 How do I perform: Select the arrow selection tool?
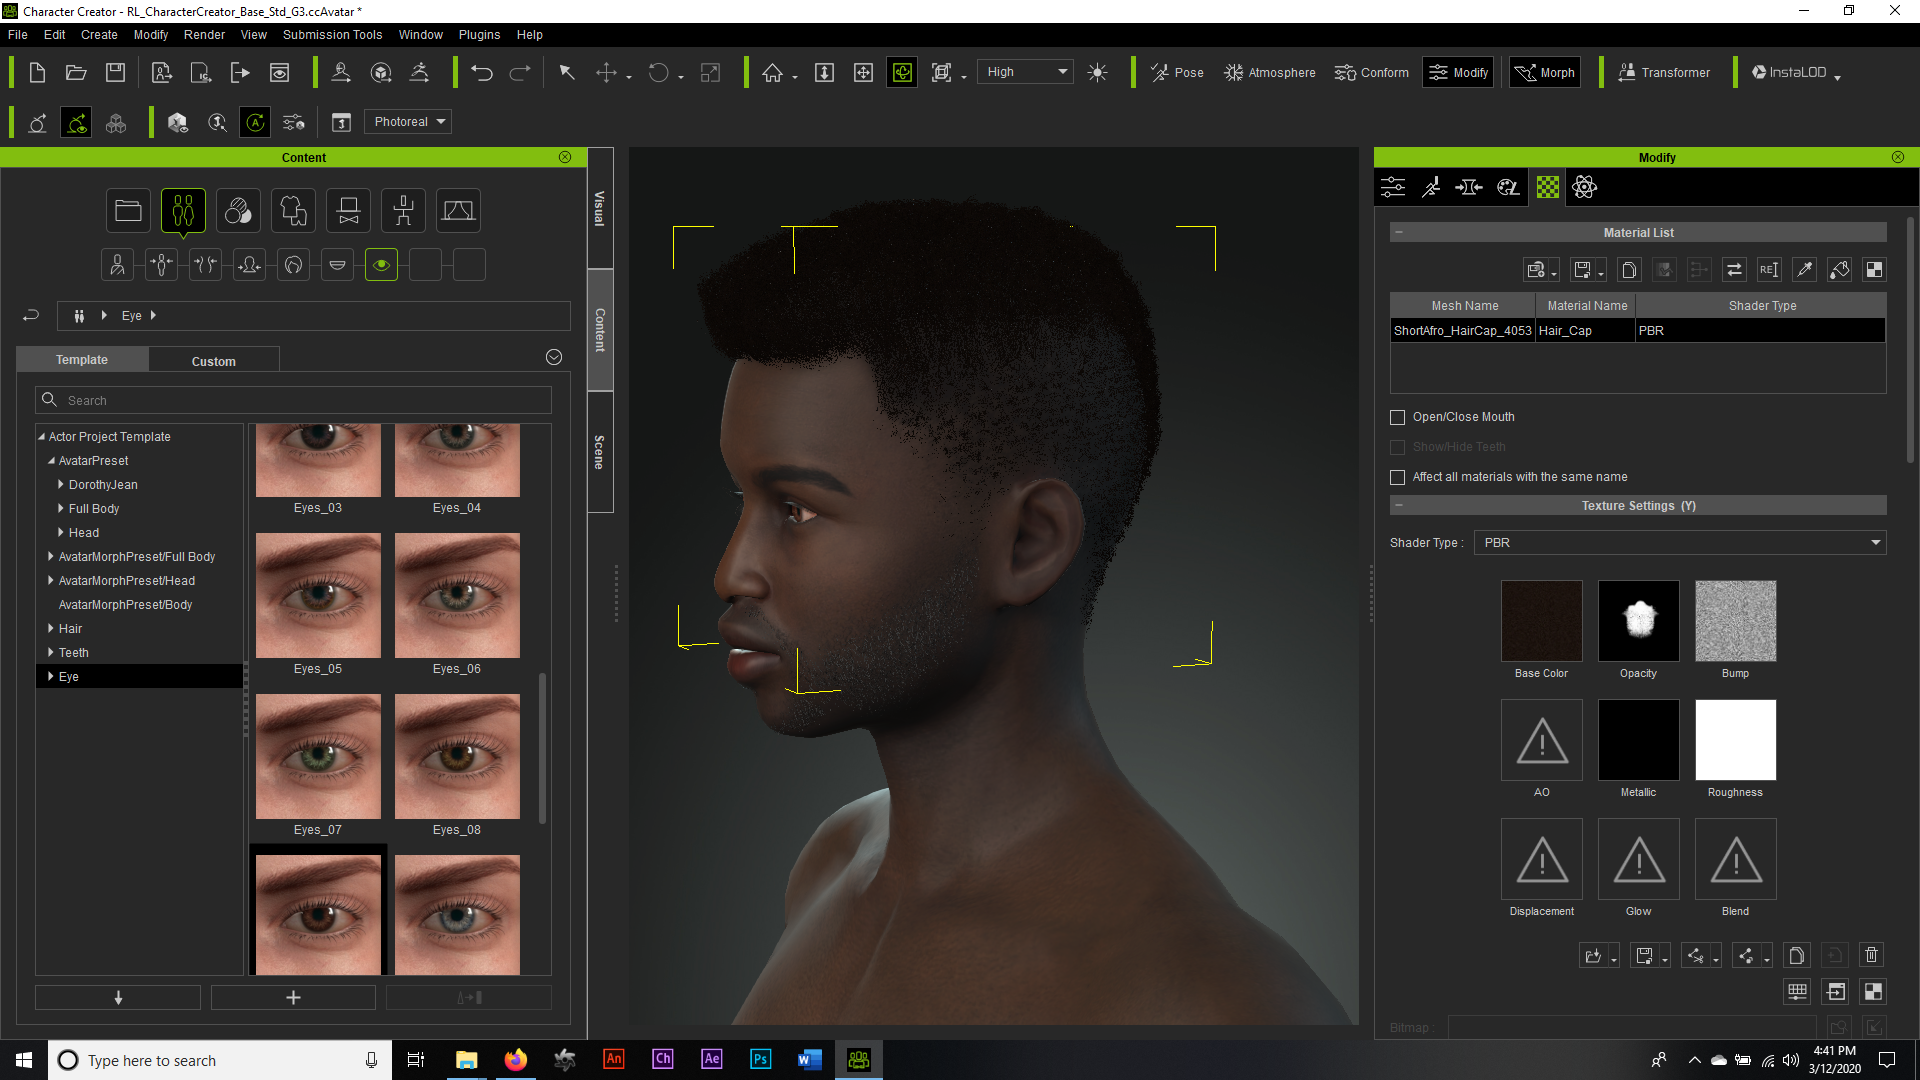pyautogui.click(x=567, y=72)
